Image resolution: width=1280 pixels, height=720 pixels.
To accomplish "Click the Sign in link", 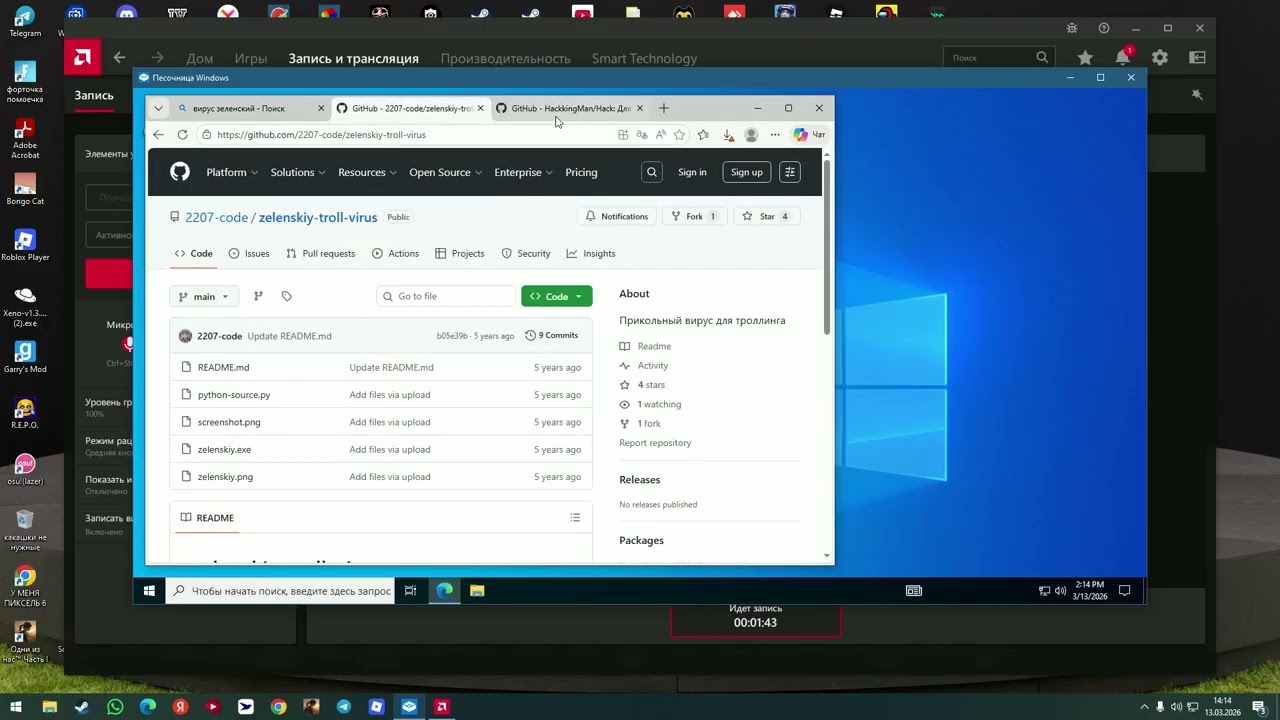I will click(692, 172).
